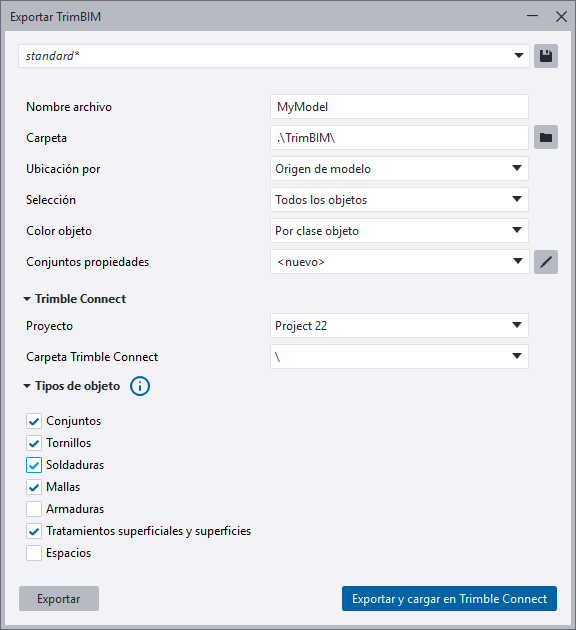
Task: Close the Exportar TrimBIM dialog
Action: pos(561,16)
